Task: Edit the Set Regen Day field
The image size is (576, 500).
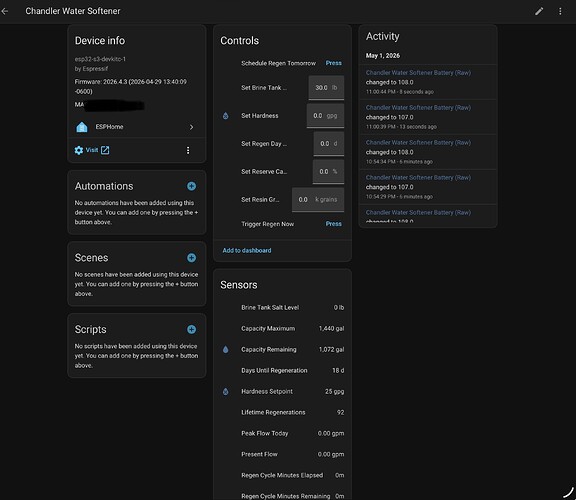Action: click(x=329, y=144)
